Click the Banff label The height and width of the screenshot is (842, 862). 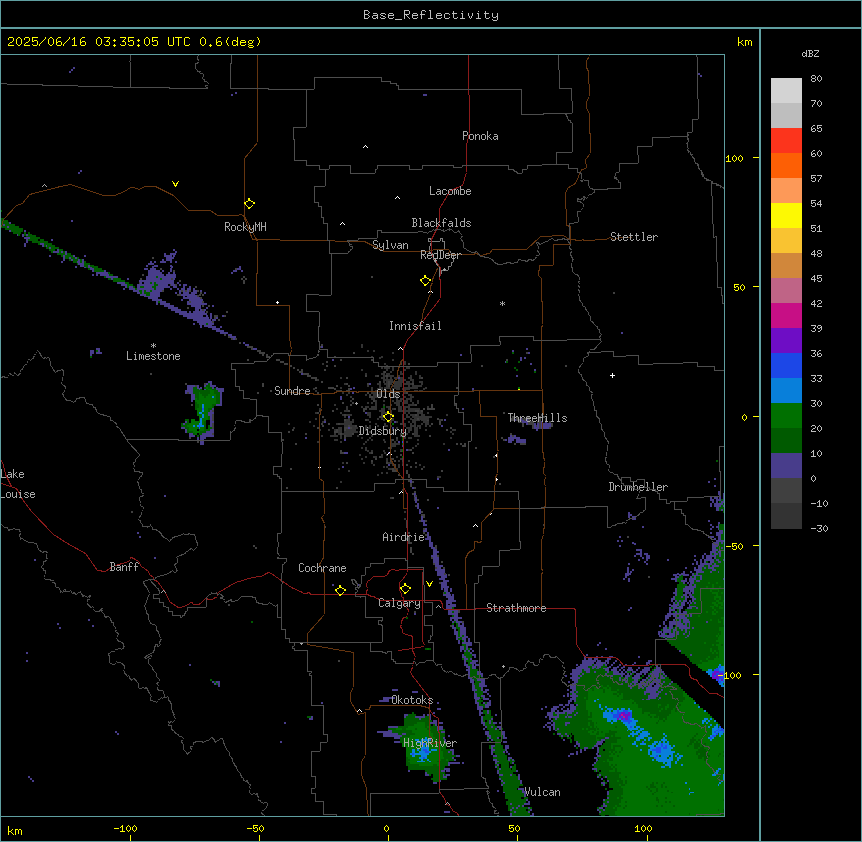tap(124, 567)
